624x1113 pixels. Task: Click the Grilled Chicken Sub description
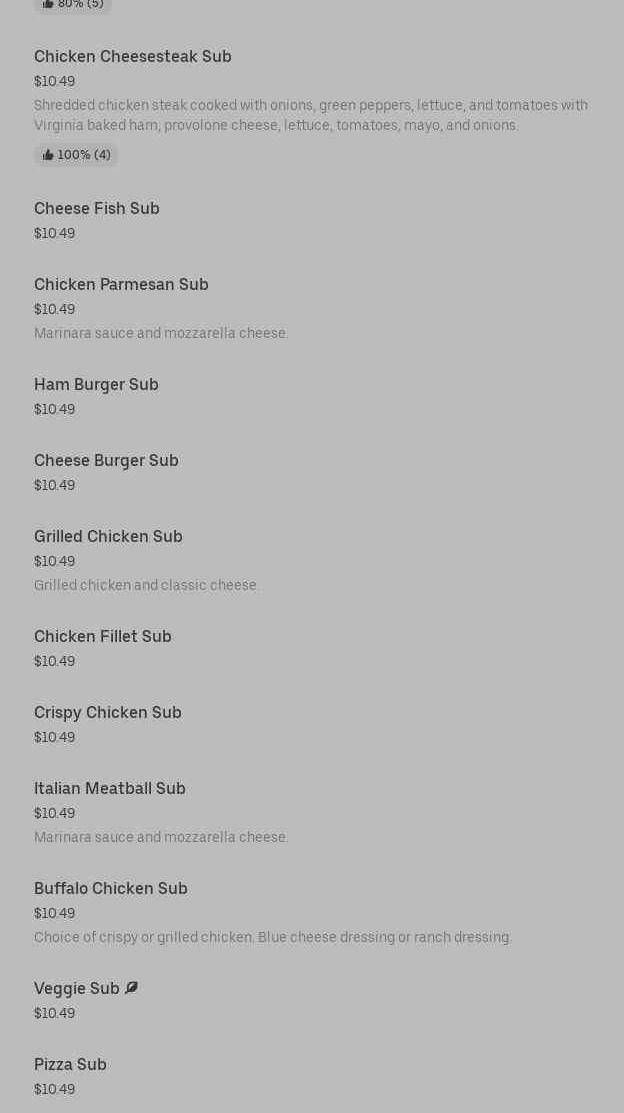click(x=146, y=585)
